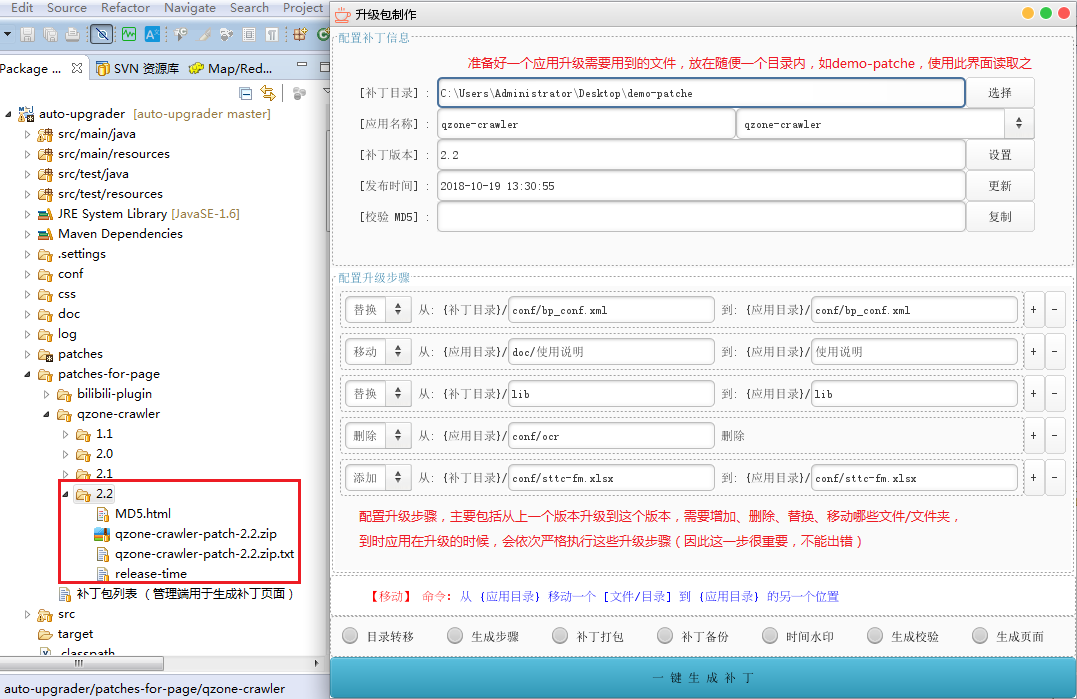
Task: Click the blue letter A toolbar icon
Action: click(x=152, y=34)
